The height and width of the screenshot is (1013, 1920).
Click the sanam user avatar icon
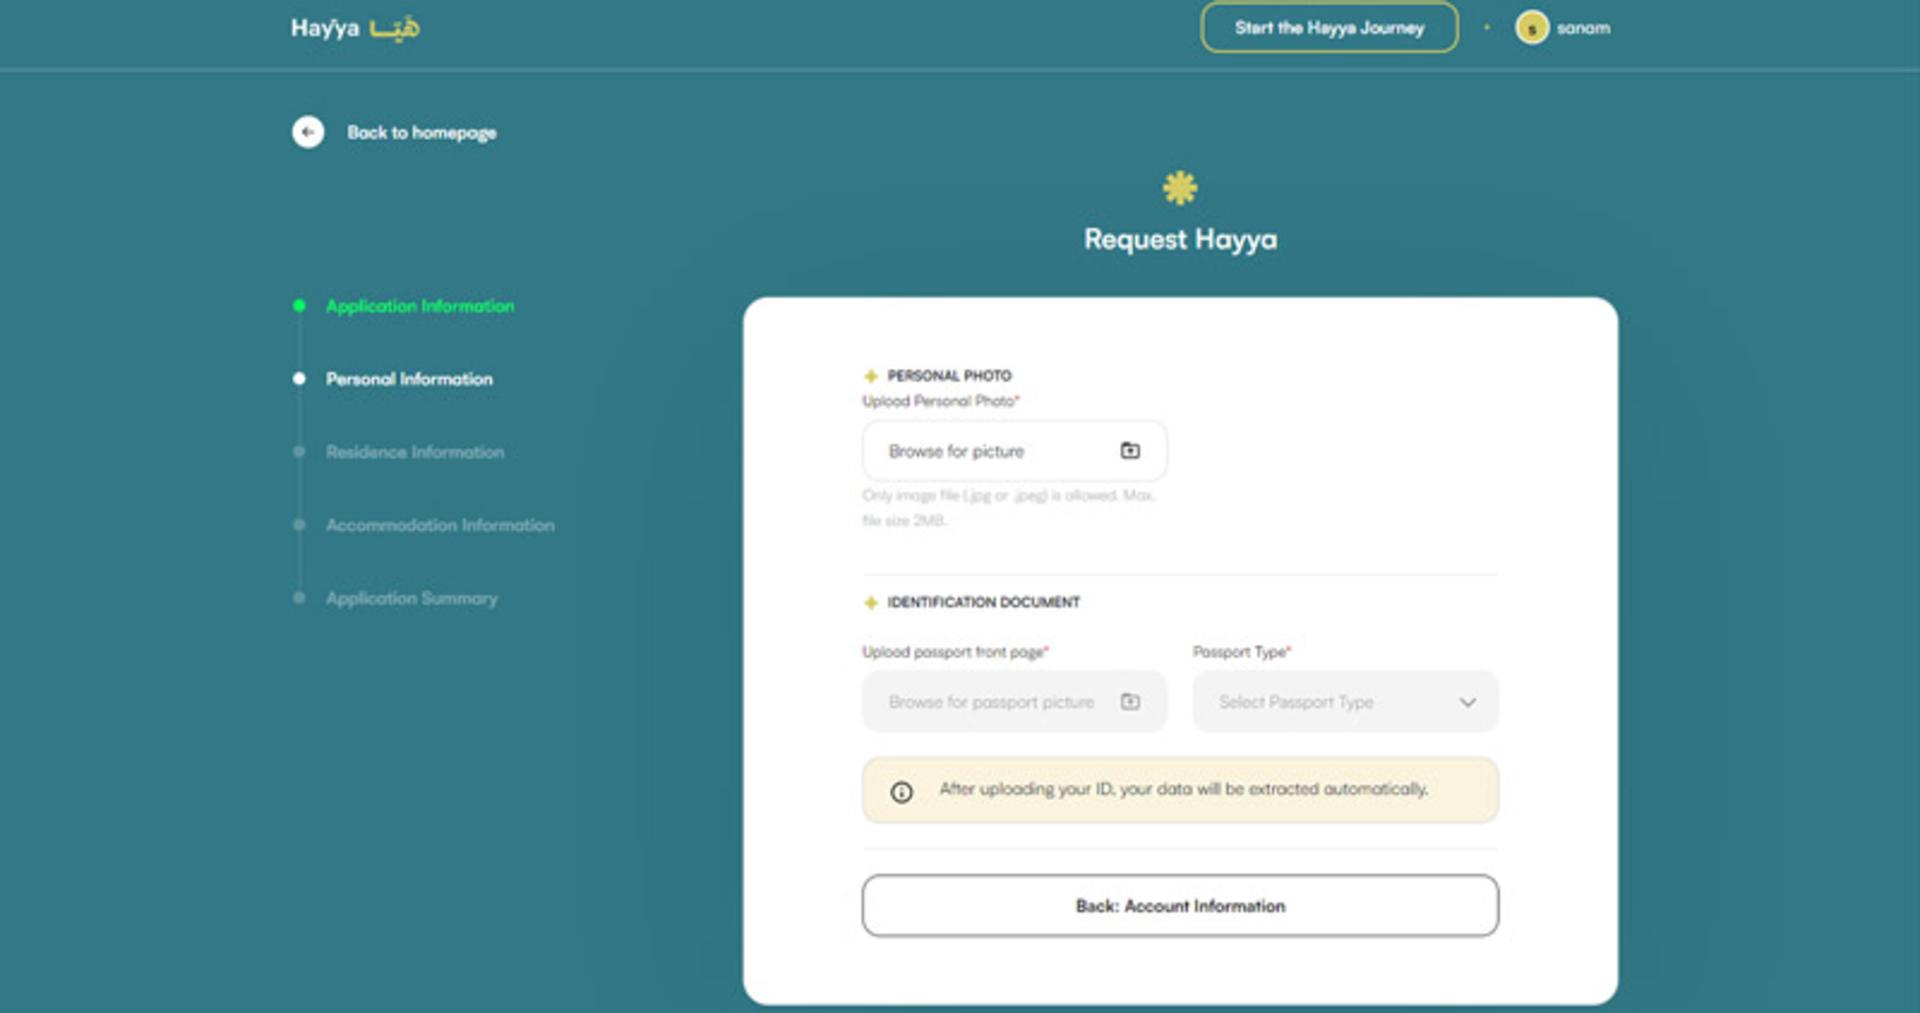[1531, 28]
